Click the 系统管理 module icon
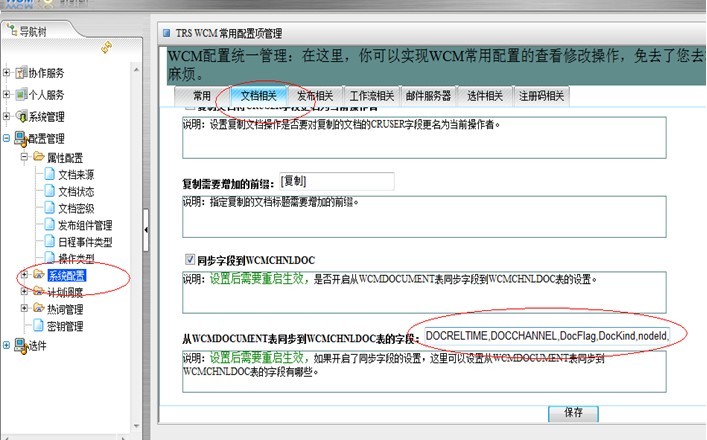707x440 pixels. 21,116
